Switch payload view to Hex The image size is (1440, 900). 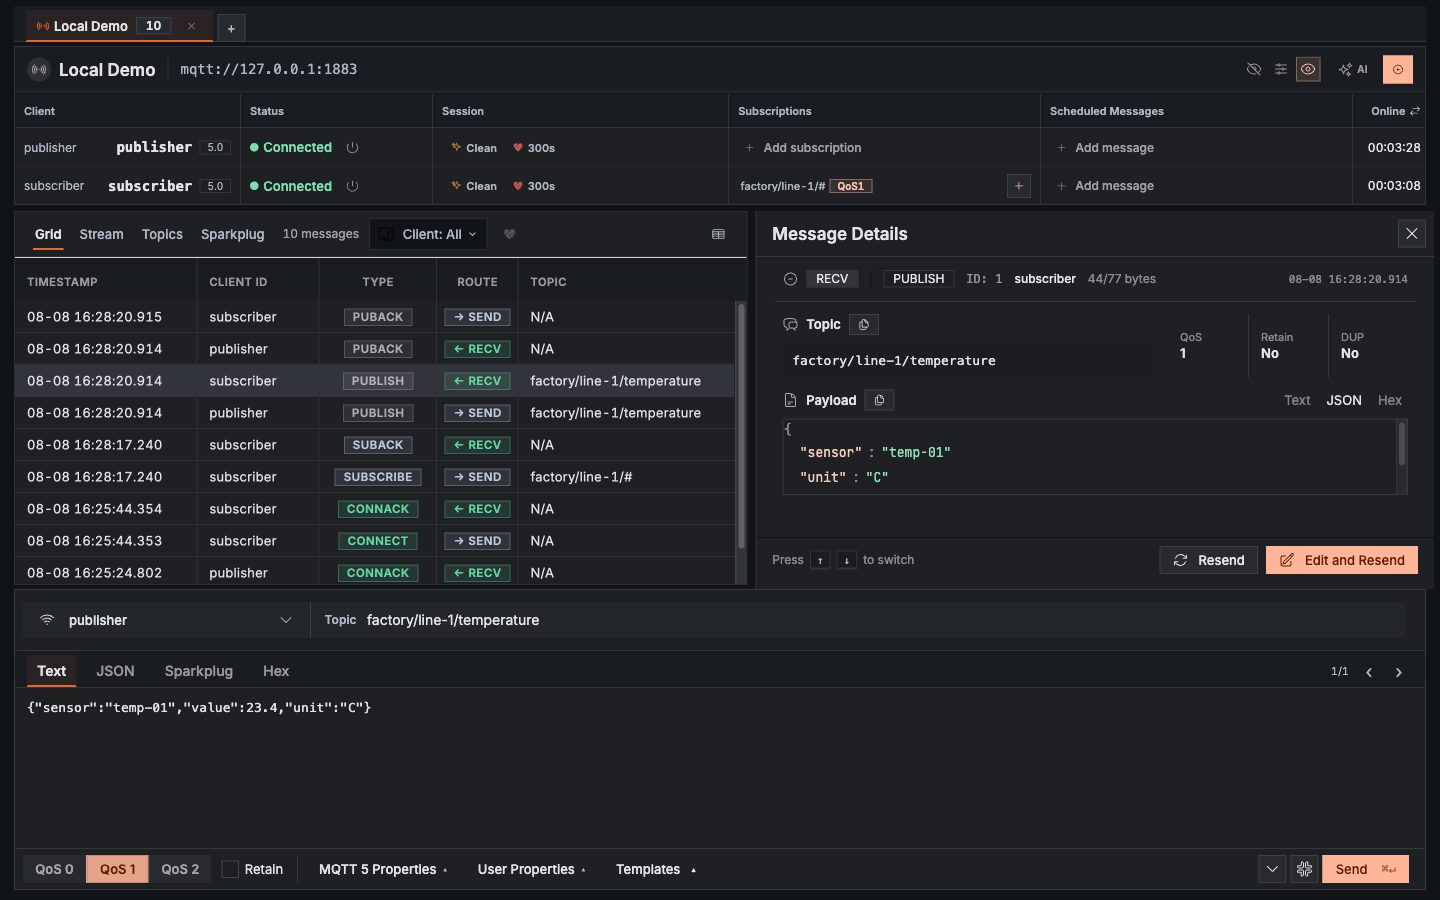click(1390, 400)
